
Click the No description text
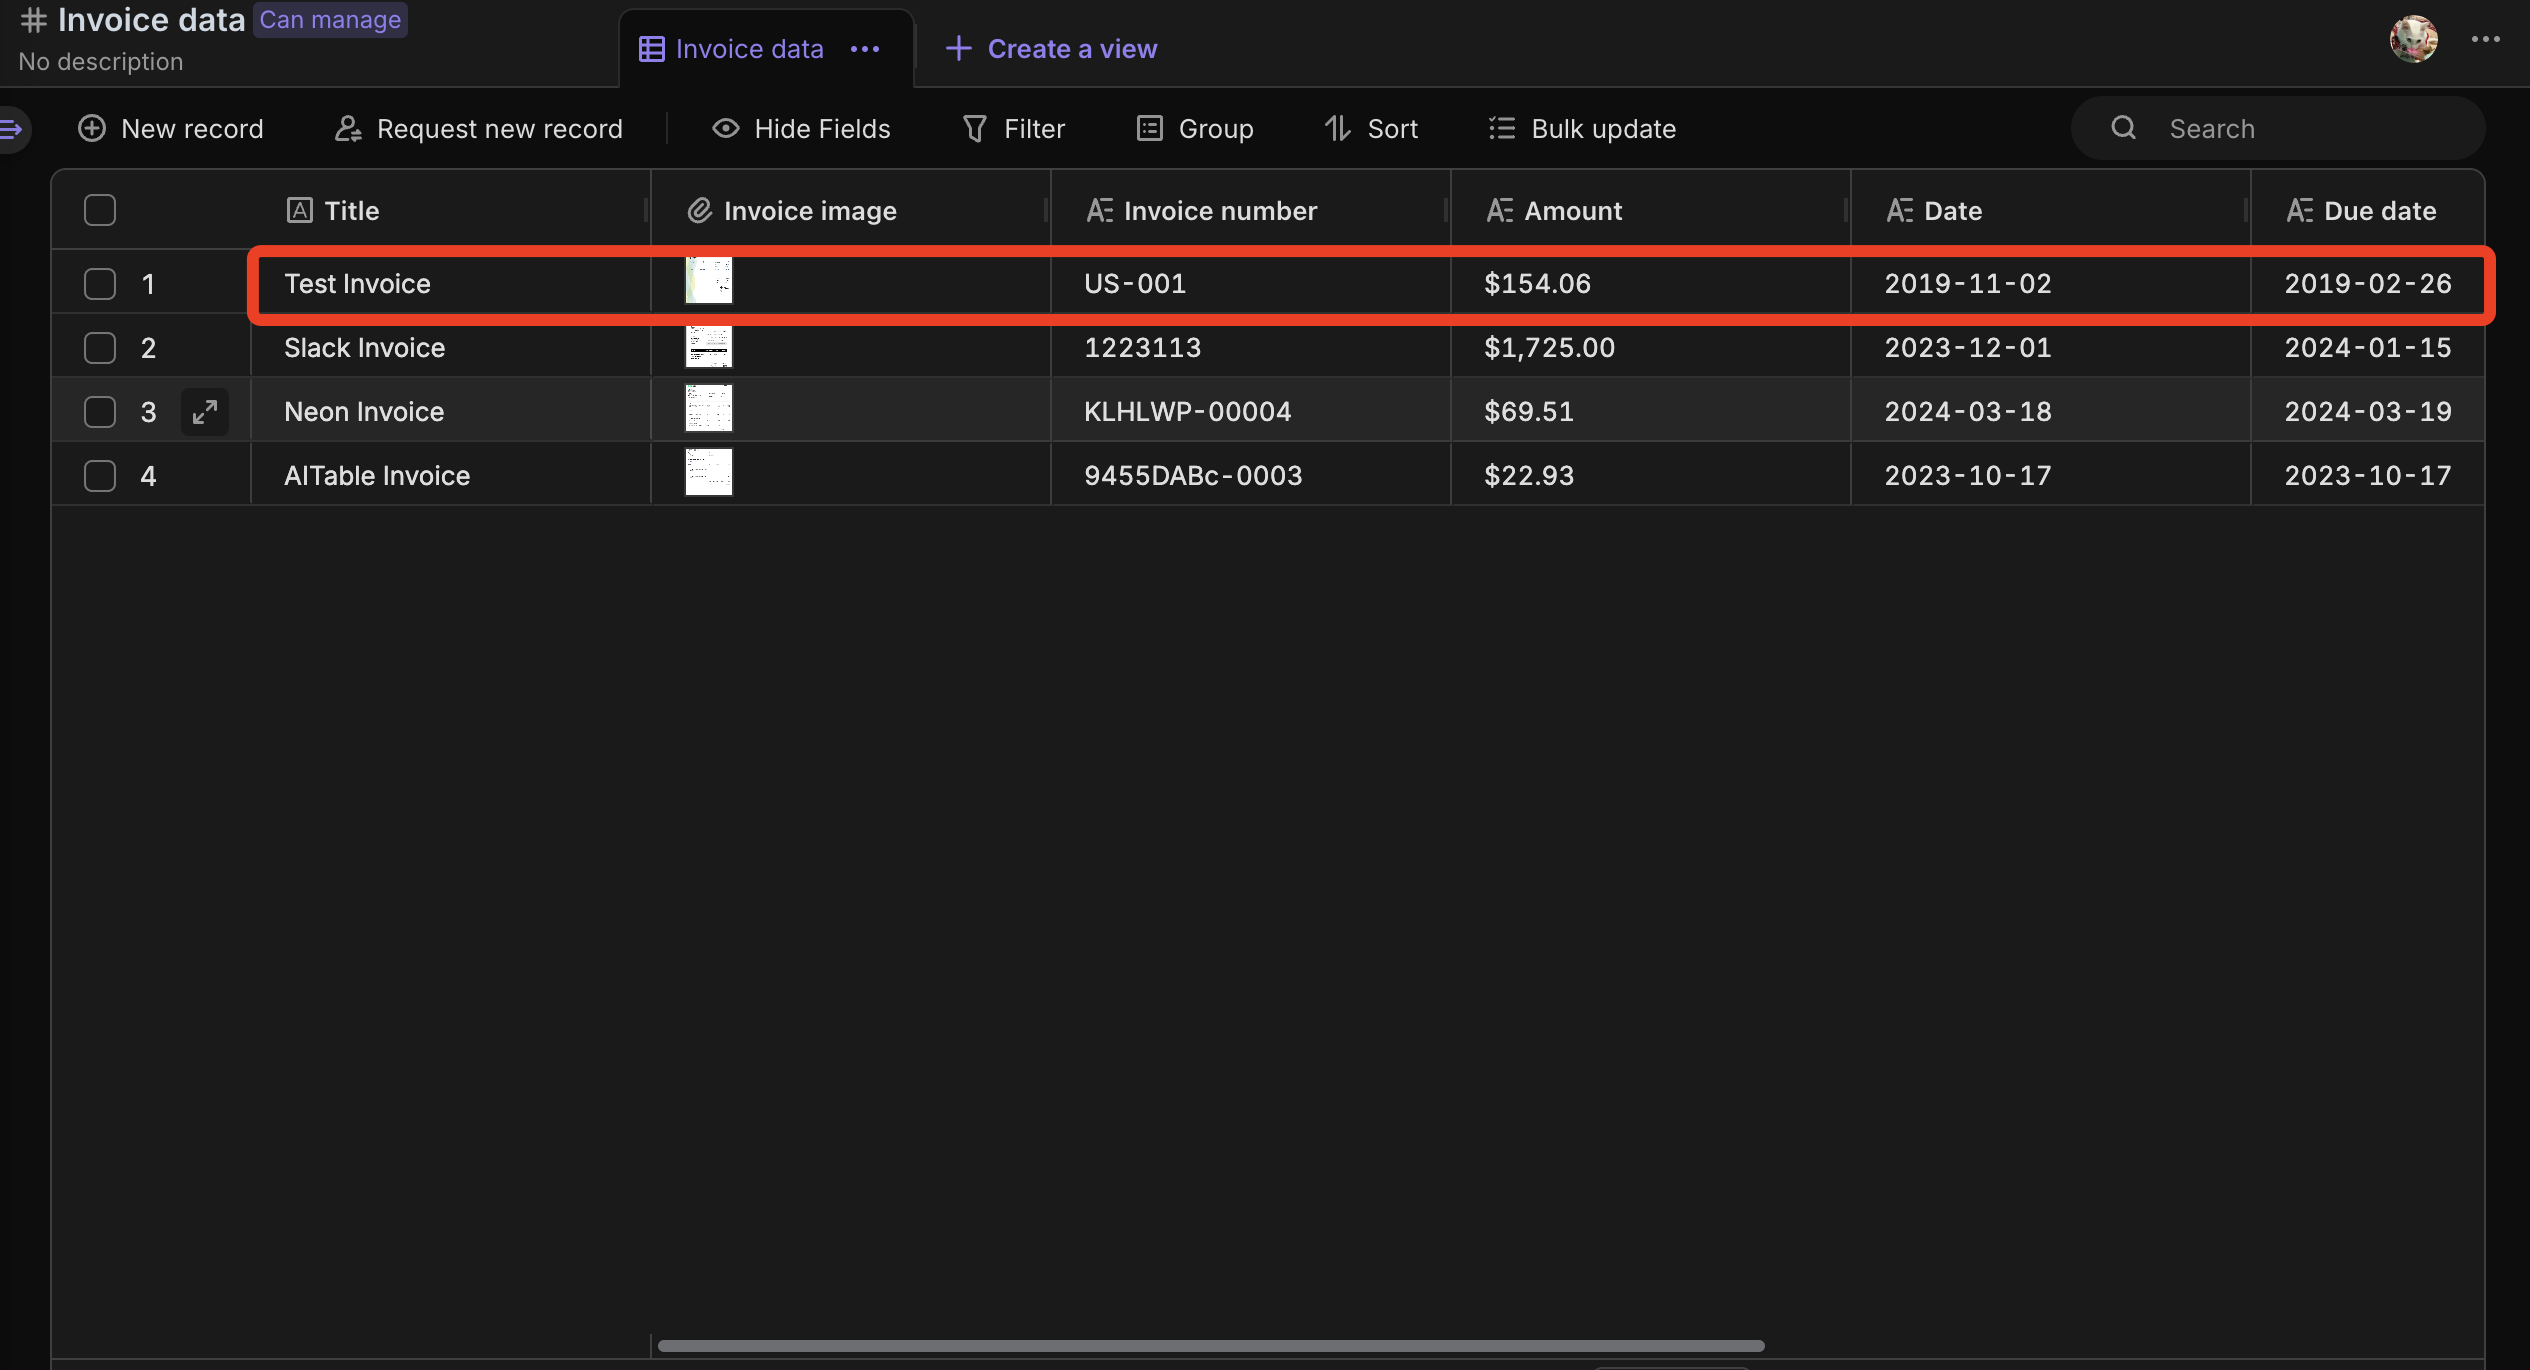pos(101,62)
